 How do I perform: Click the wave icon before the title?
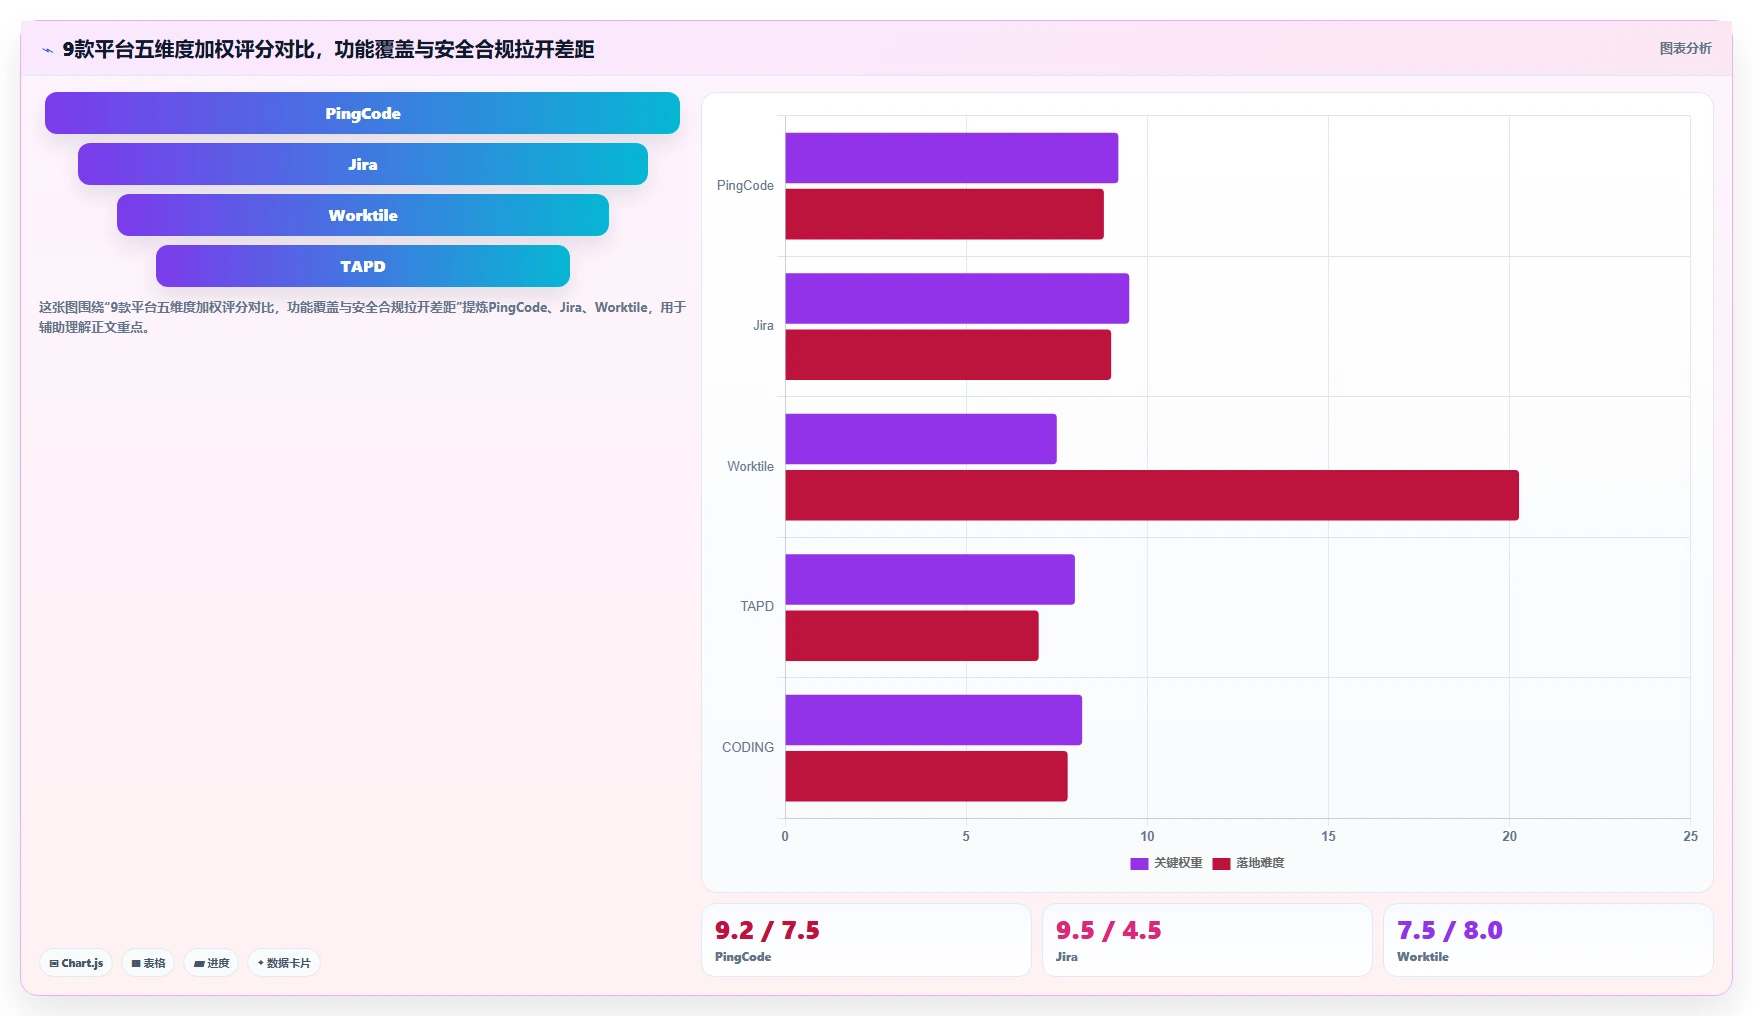(47, 50)
